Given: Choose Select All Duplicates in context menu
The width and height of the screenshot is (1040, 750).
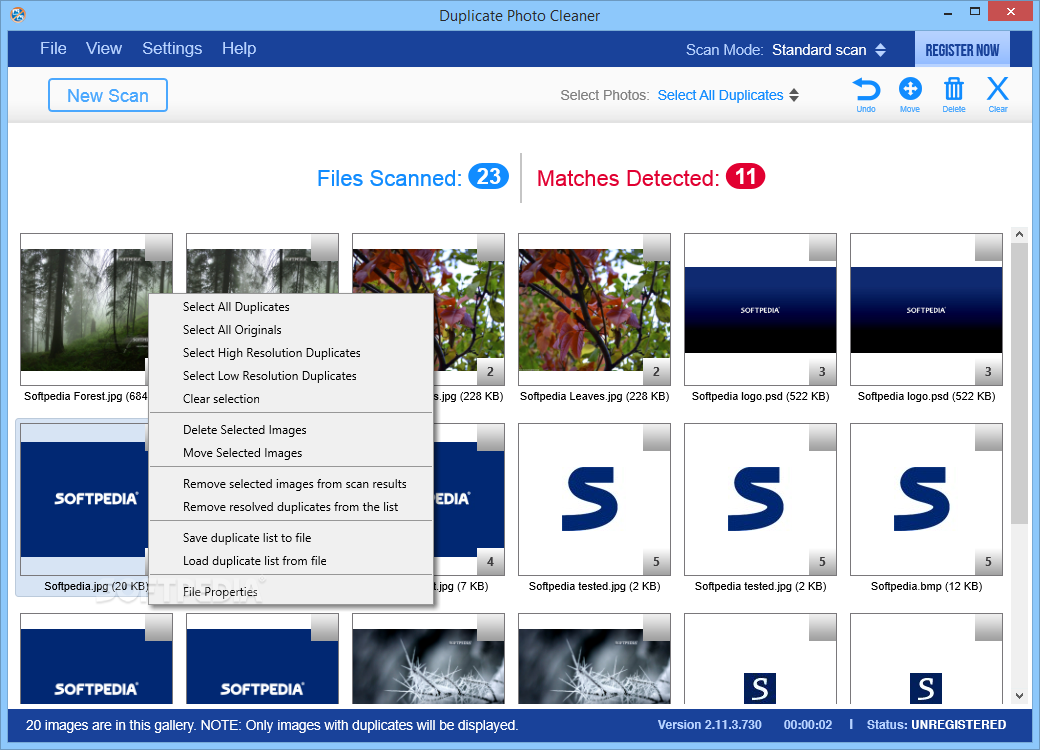Looking at the screenshot, I should (291, 306).
